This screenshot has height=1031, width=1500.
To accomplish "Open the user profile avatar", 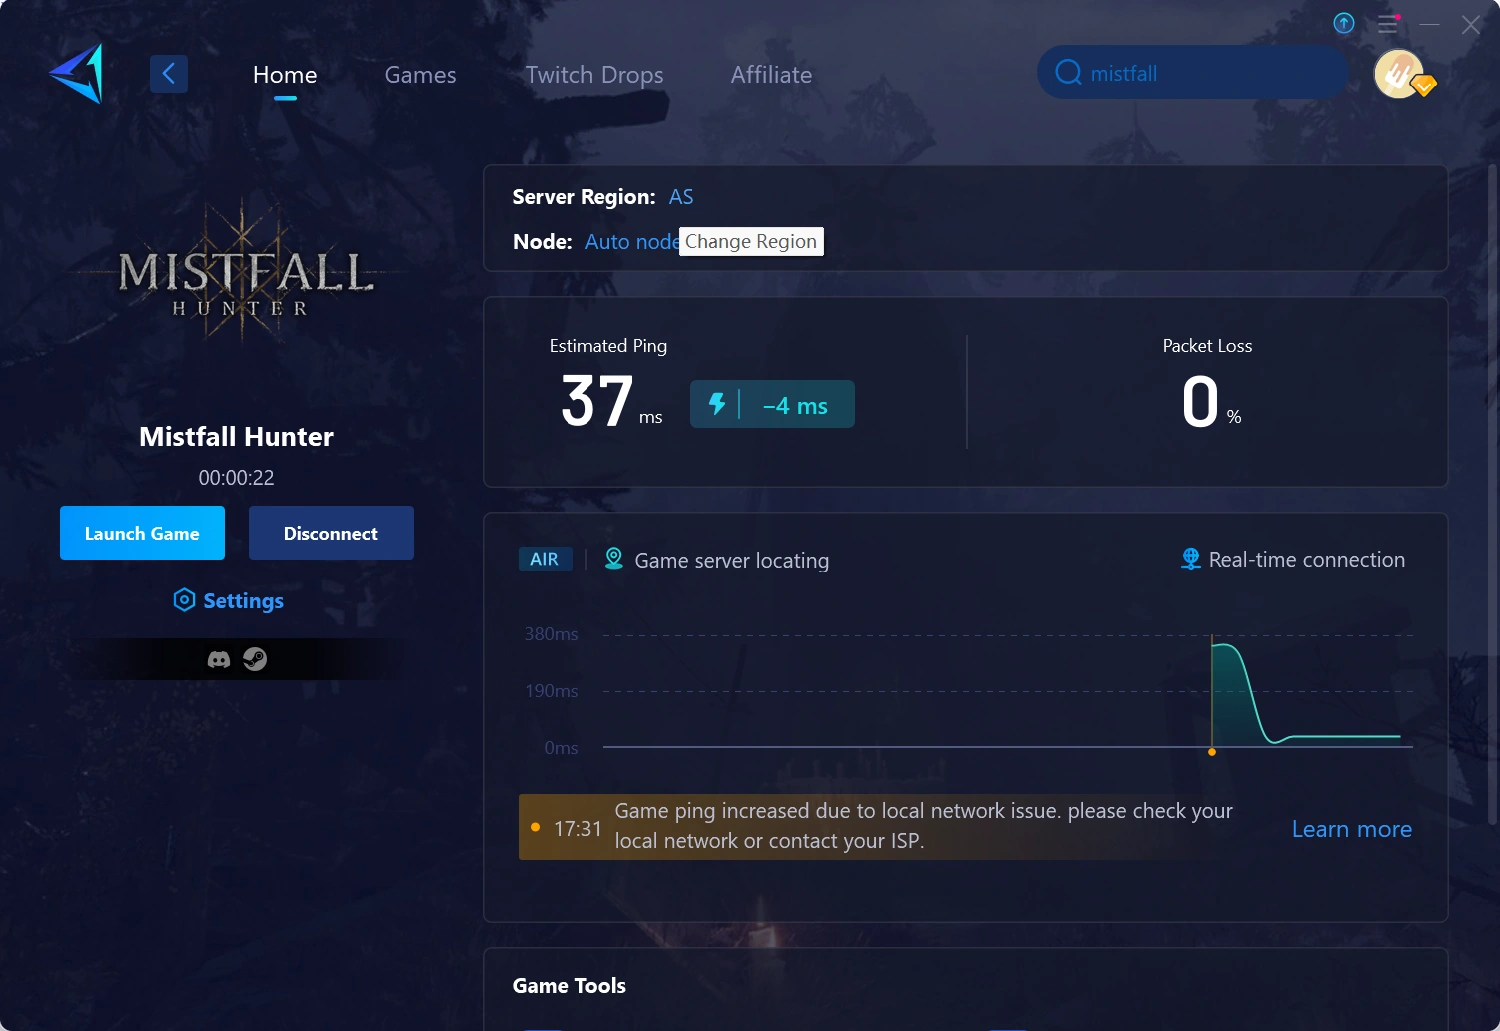I will [x=1400, y=74].
